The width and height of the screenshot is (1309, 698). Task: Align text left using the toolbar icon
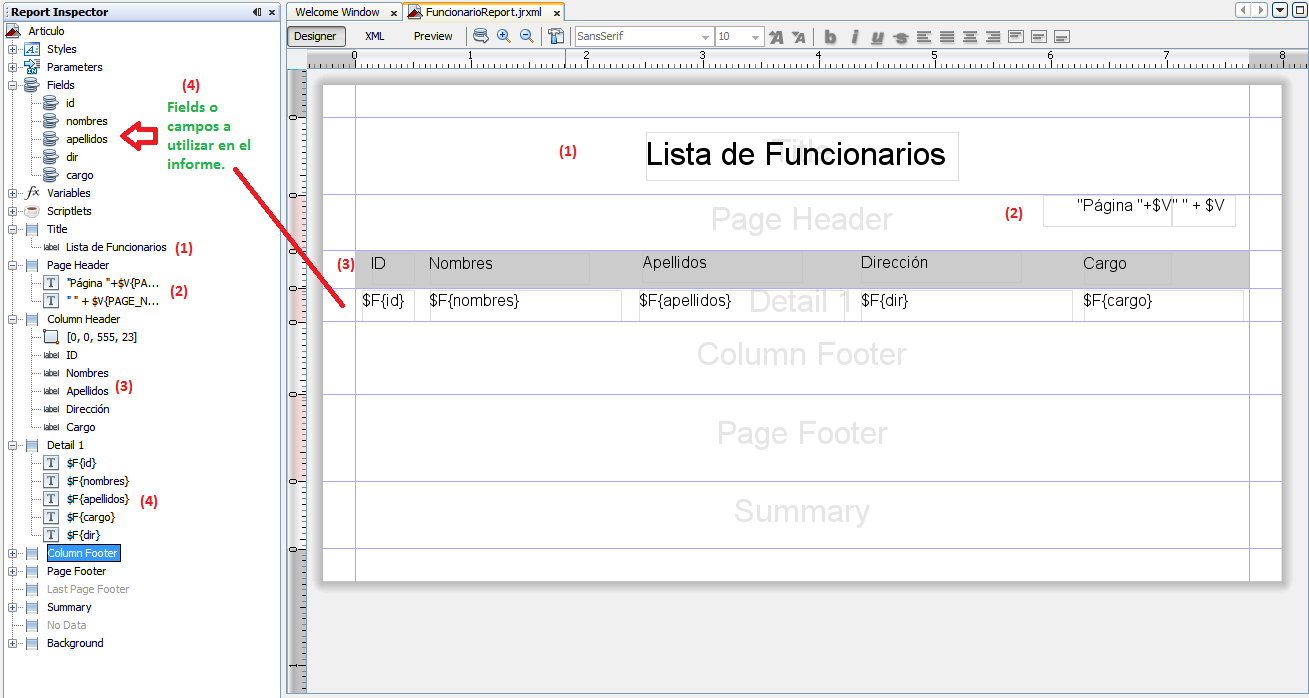pos(923,36)
